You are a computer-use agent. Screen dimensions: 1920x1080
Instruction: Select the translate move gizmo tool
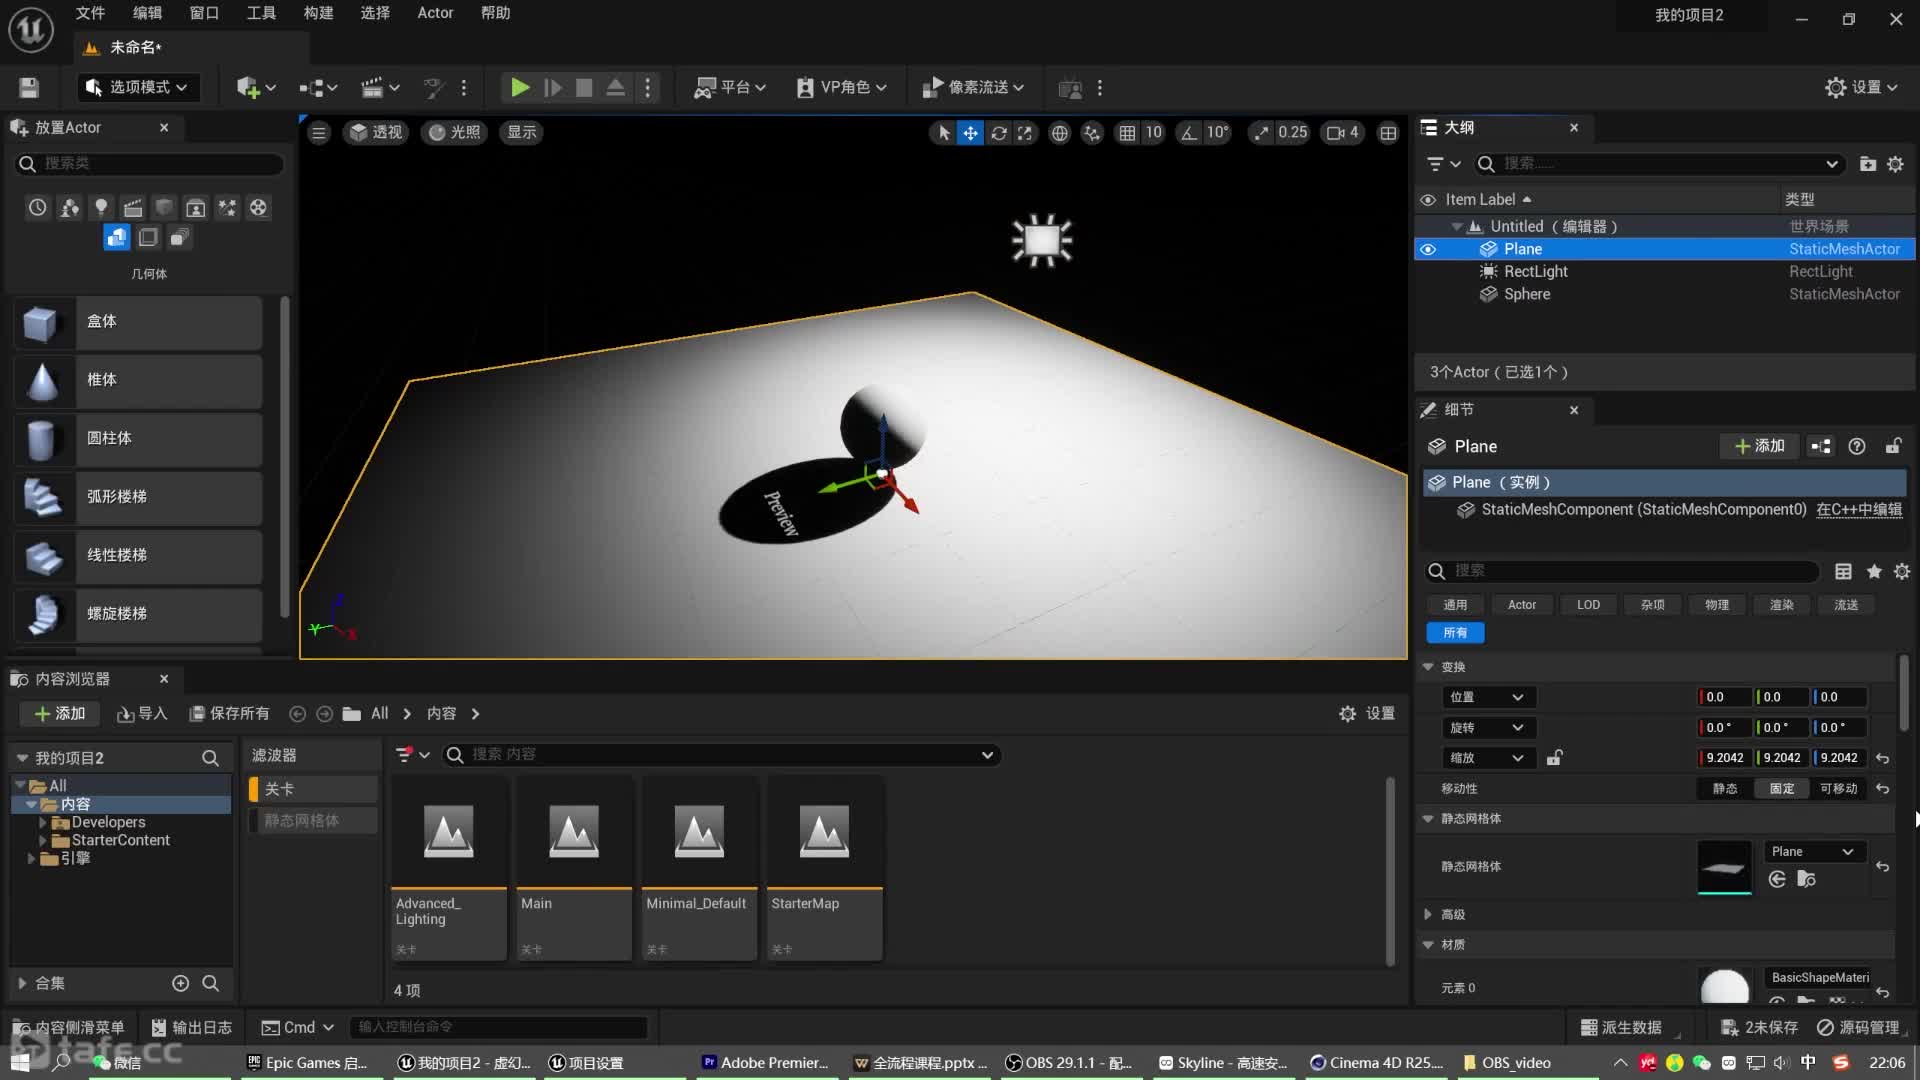coord(971,133)
